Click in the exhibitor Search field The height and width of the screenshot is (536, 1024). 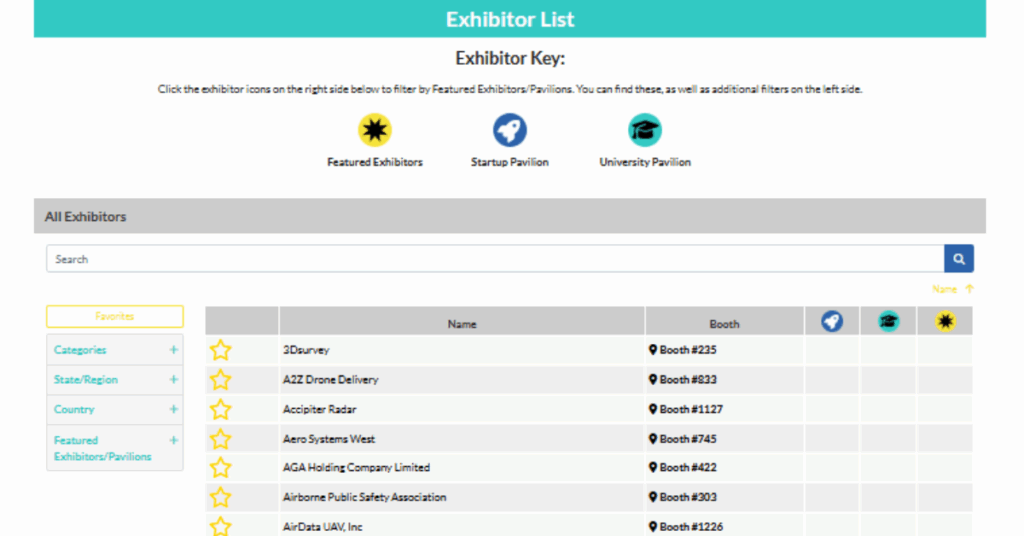click(x=495, y=259)
